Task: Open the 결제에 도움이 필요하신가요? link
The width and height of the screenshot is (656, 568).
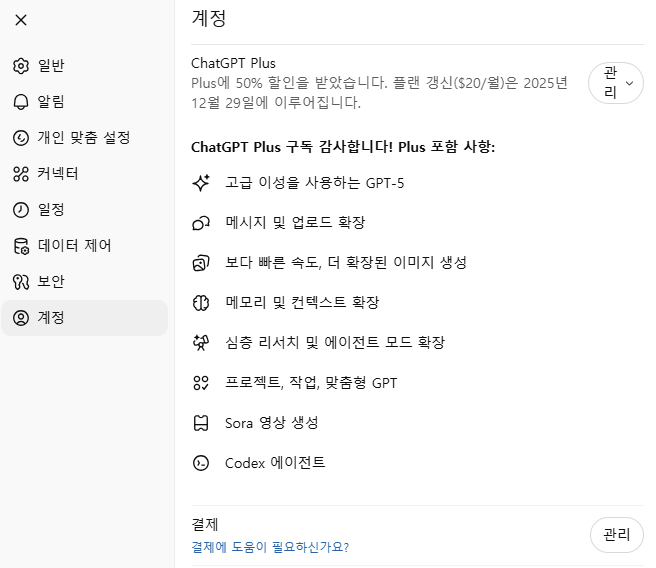Action: pos(270,547)
